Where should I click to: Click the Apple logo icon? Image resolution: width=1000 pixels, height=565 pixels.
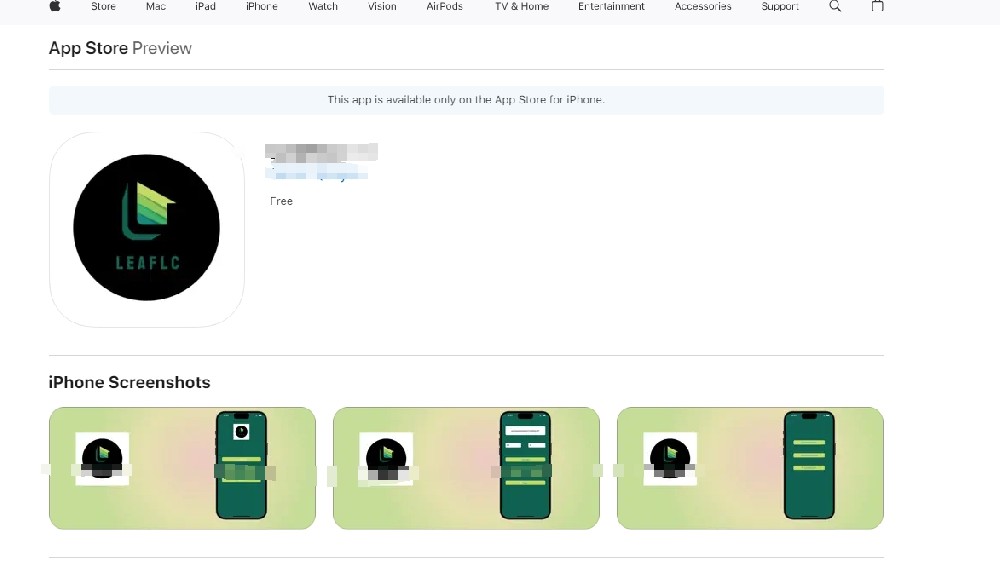(x=56, y=6)
